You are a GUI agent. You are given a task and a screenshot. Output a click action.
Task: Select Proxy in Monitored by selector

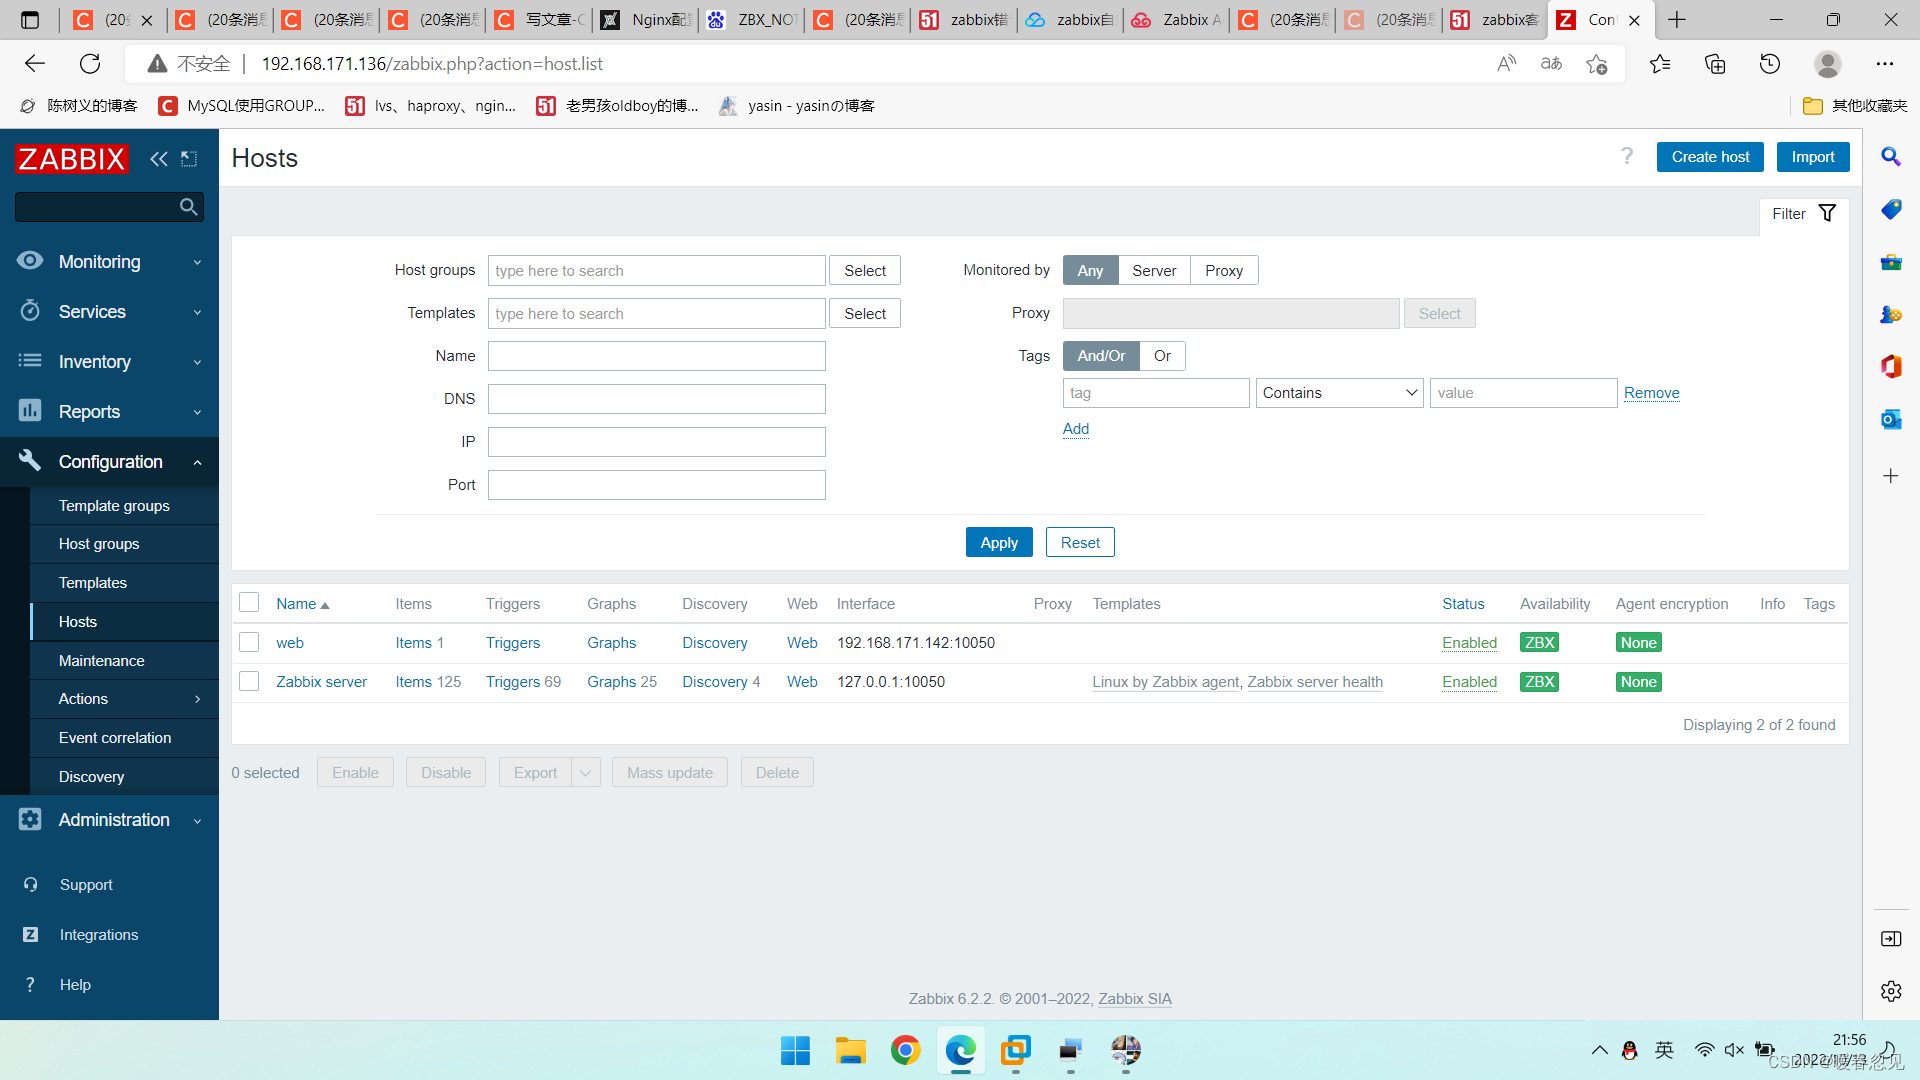[1223, 271]
